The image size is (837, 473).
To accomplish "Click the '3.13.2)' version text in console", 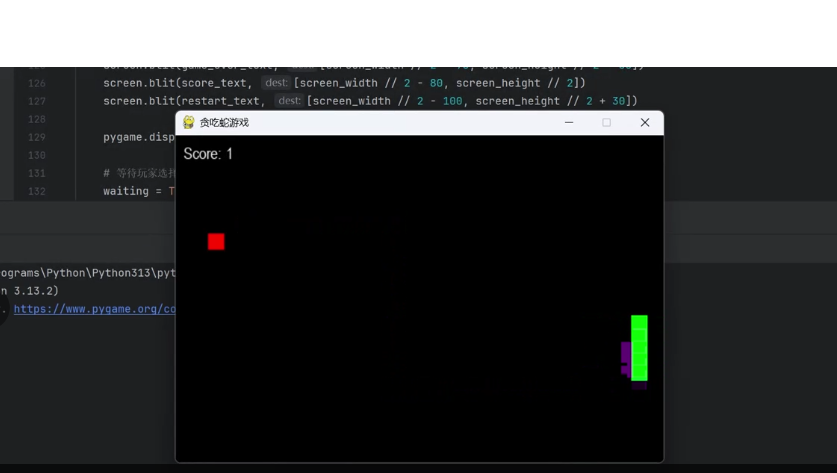I will tap(36, 291).
